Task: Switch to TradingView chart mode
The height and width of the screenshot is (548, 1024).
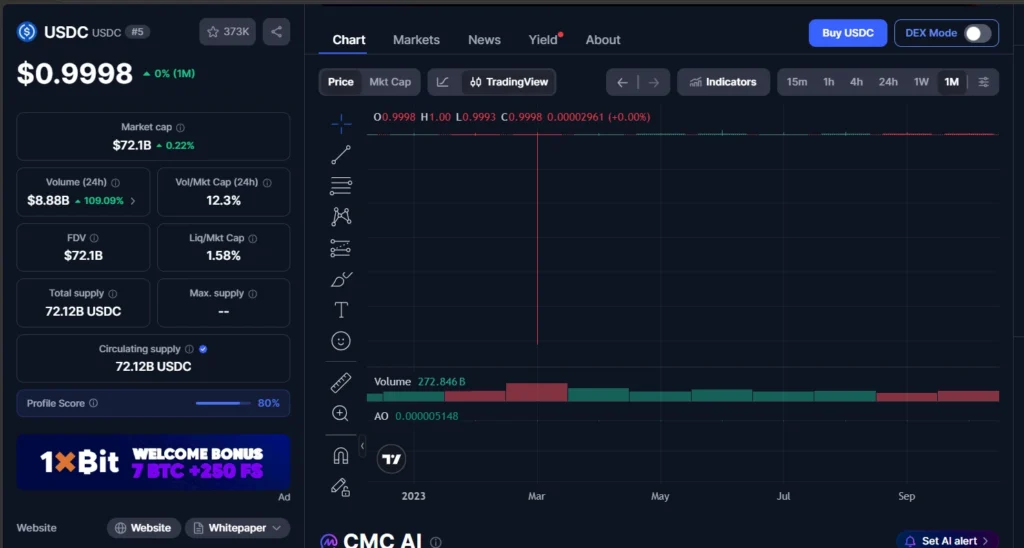Action: [x=509, y=82]
